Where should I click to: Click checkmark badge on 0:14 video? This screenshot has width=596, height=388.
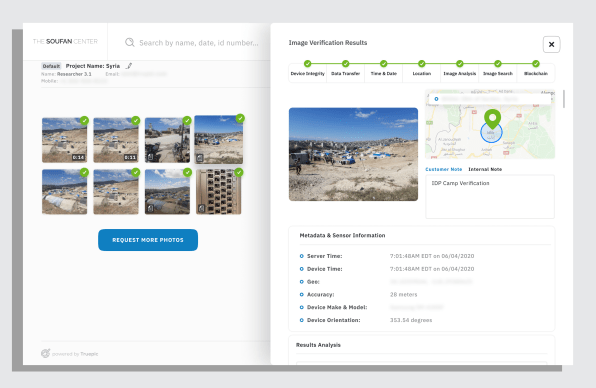click(84, 120)
